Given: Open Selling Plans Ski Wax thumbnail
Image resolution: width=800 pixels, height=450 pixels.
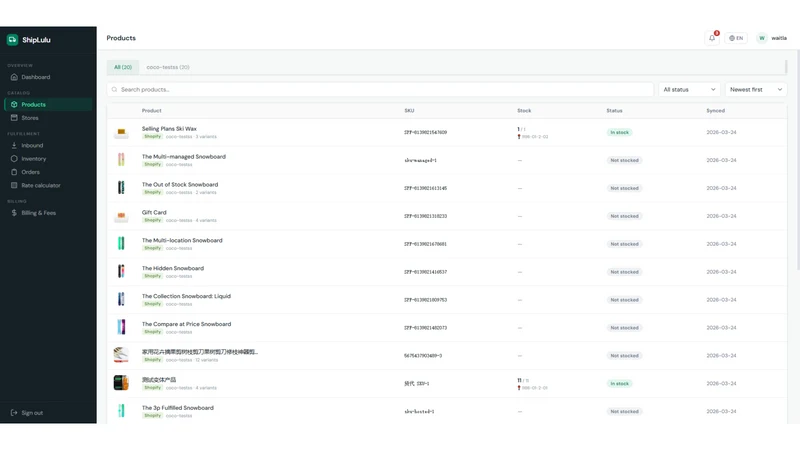Looking at the screenshot, I should (121, 133).
